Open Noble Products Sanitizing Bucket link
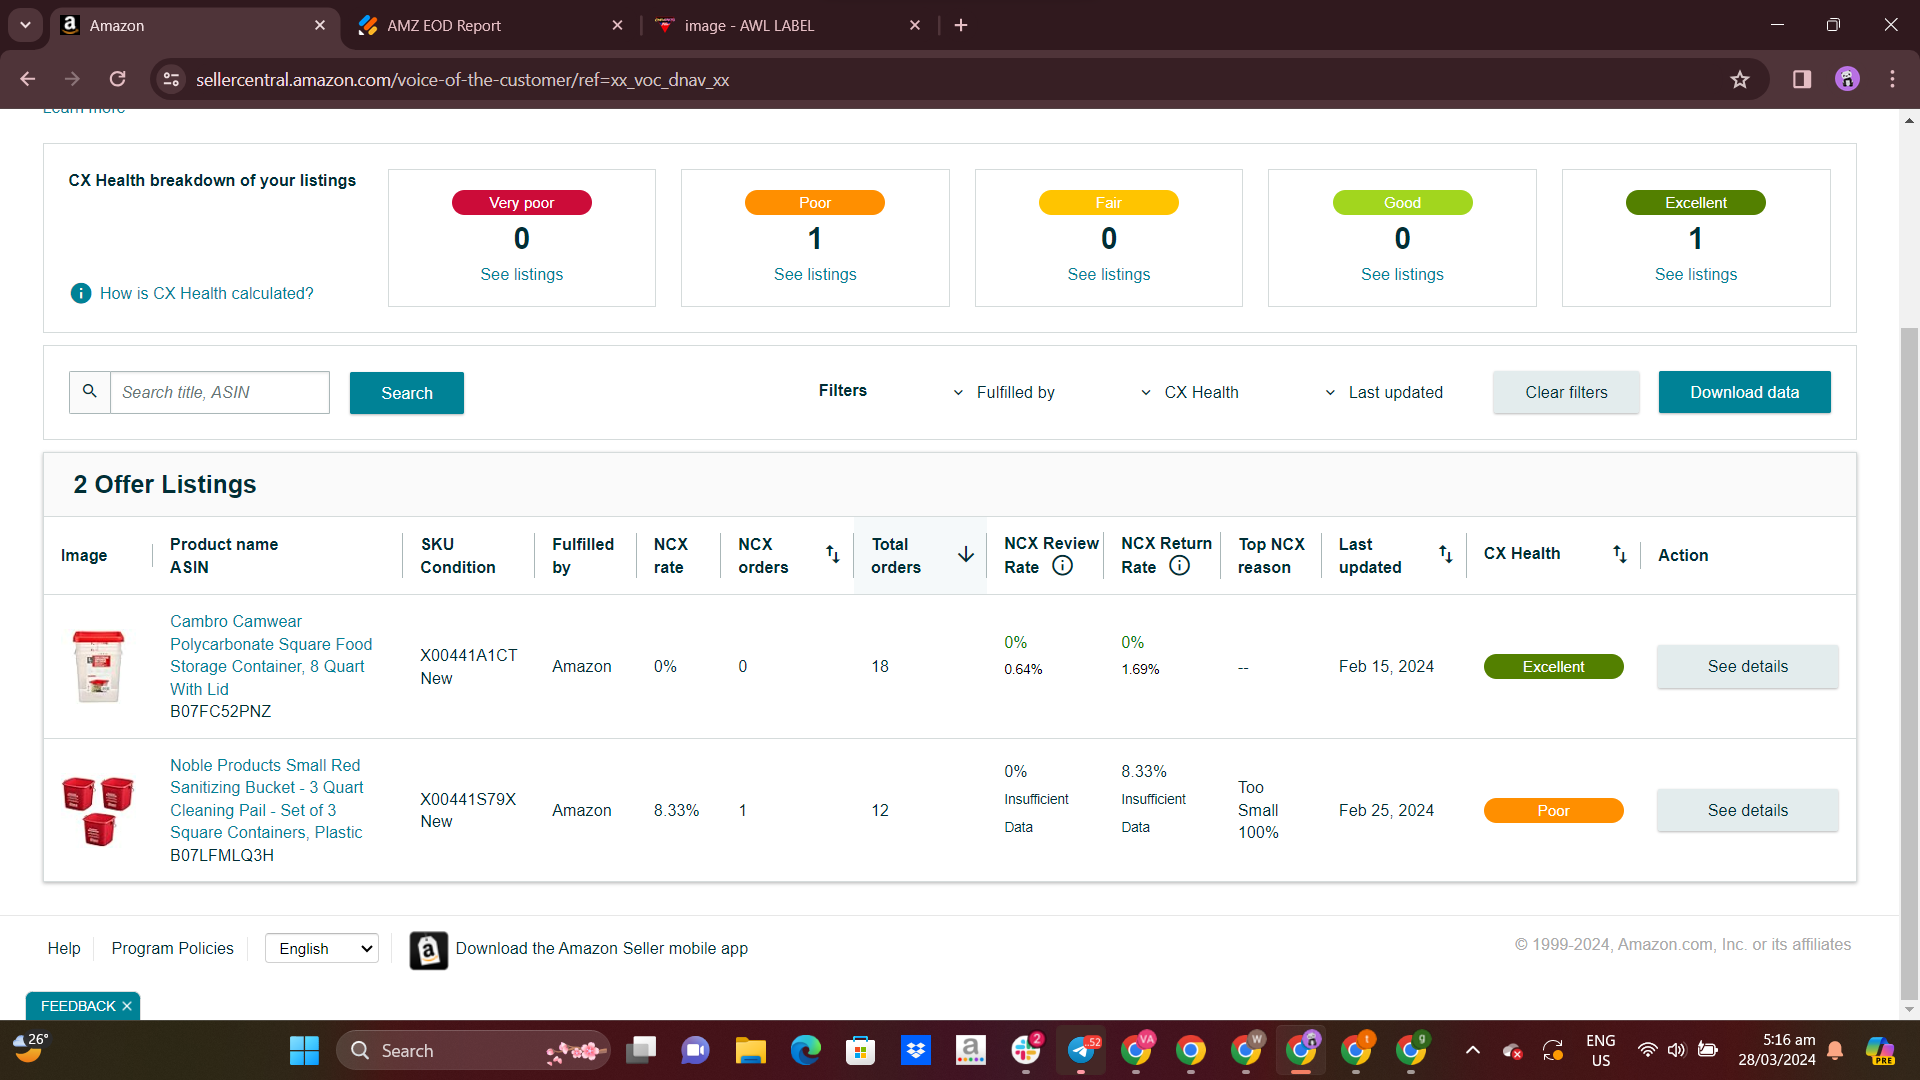This screenshot has width=1920, height=1080. pos(267,798)
